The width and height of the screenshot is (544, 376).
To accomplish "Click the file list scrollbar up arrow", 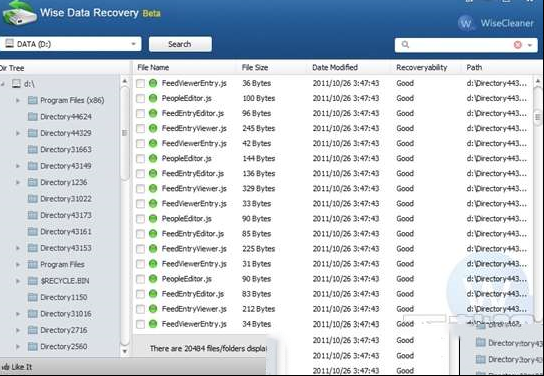I will point(538,82).
